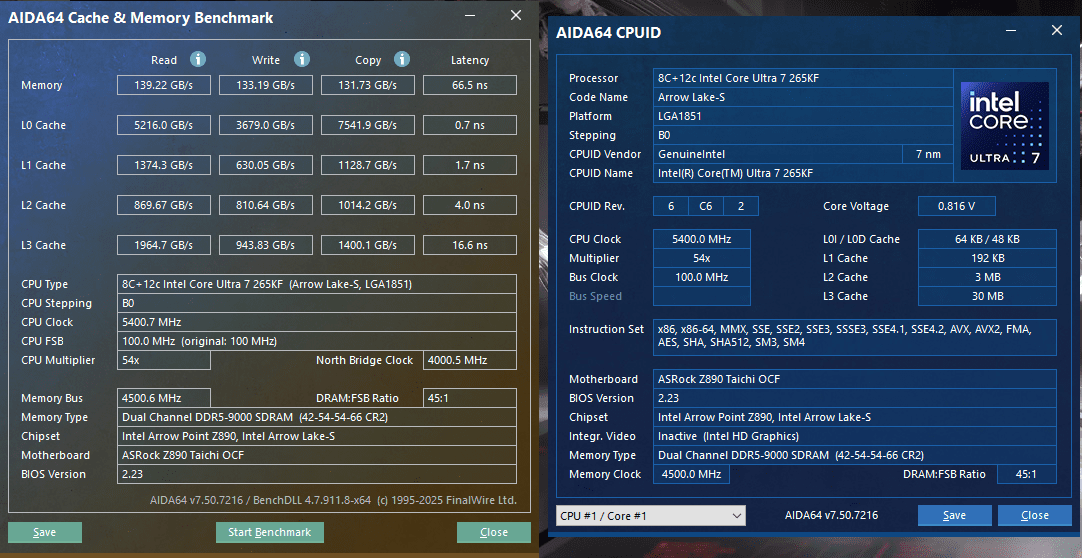Click the L3 Cache value 30 MB

987,296
